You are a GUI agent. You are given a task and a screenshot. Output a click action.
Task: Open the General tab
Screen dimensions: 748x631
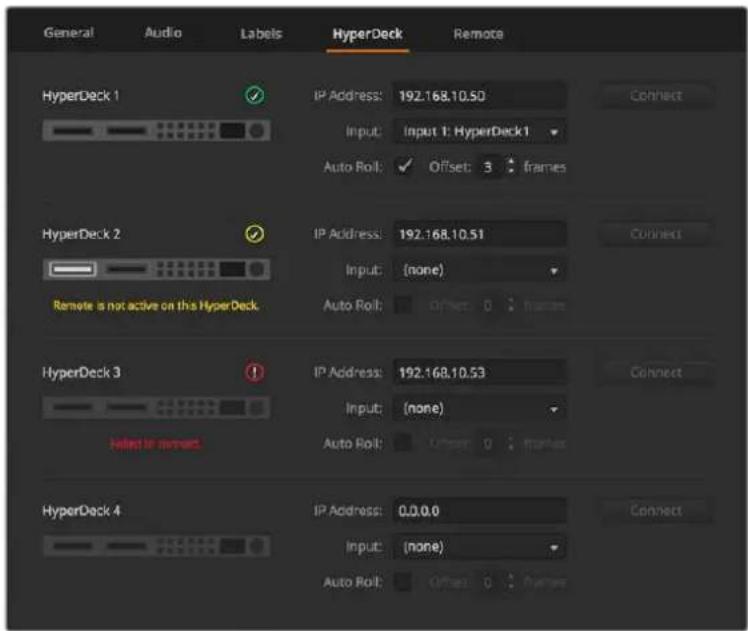coord(69,33)
